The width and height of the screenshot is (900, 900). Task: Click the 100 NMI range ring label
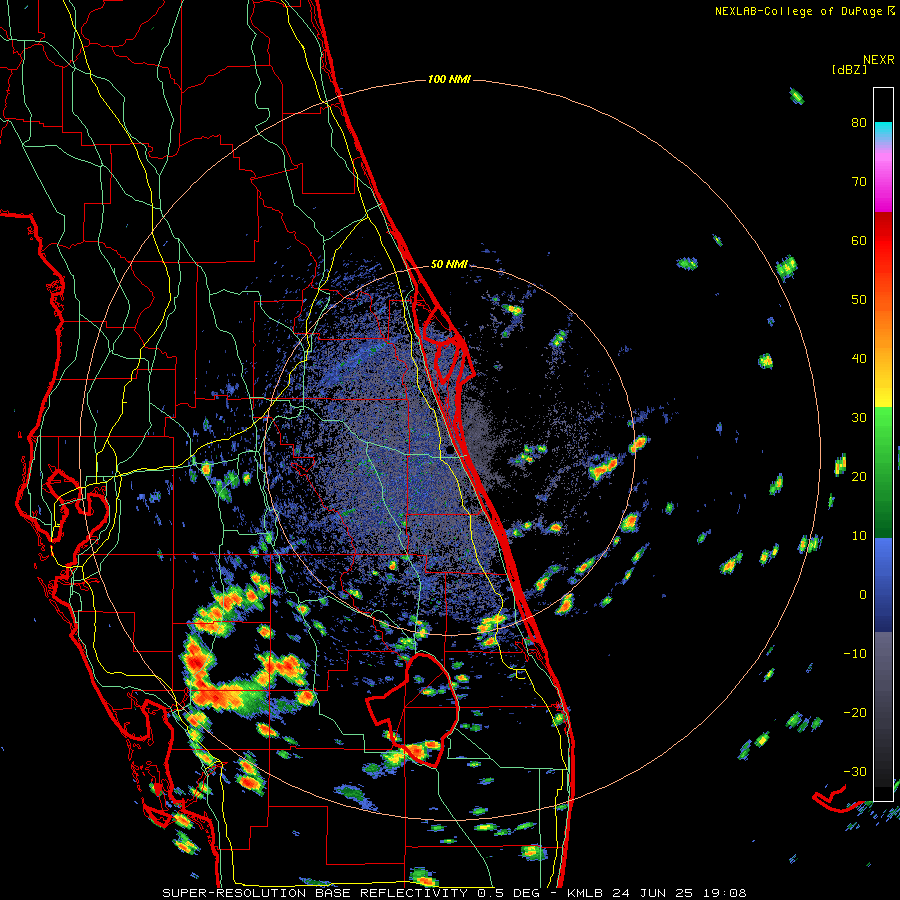pyautogui.click(x=449, y=79)
